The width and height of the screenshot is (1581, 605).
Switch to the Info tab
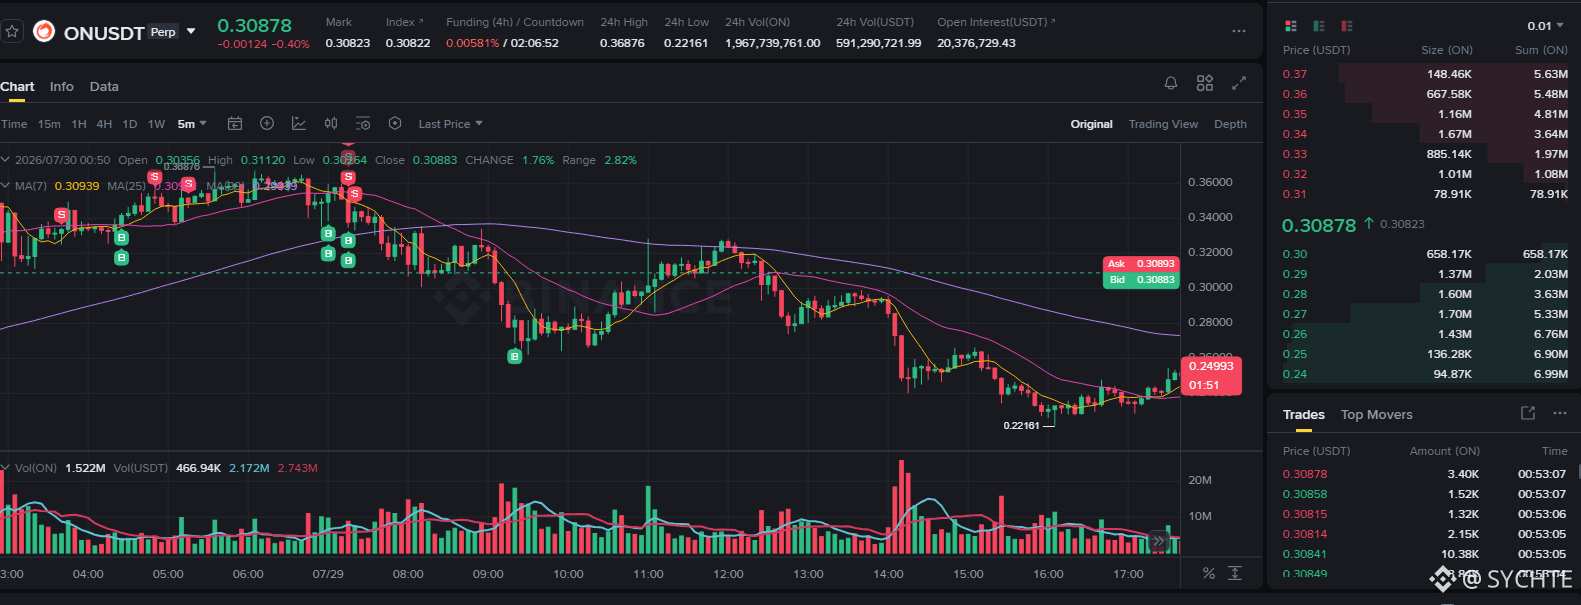click(x=62, y=87)
